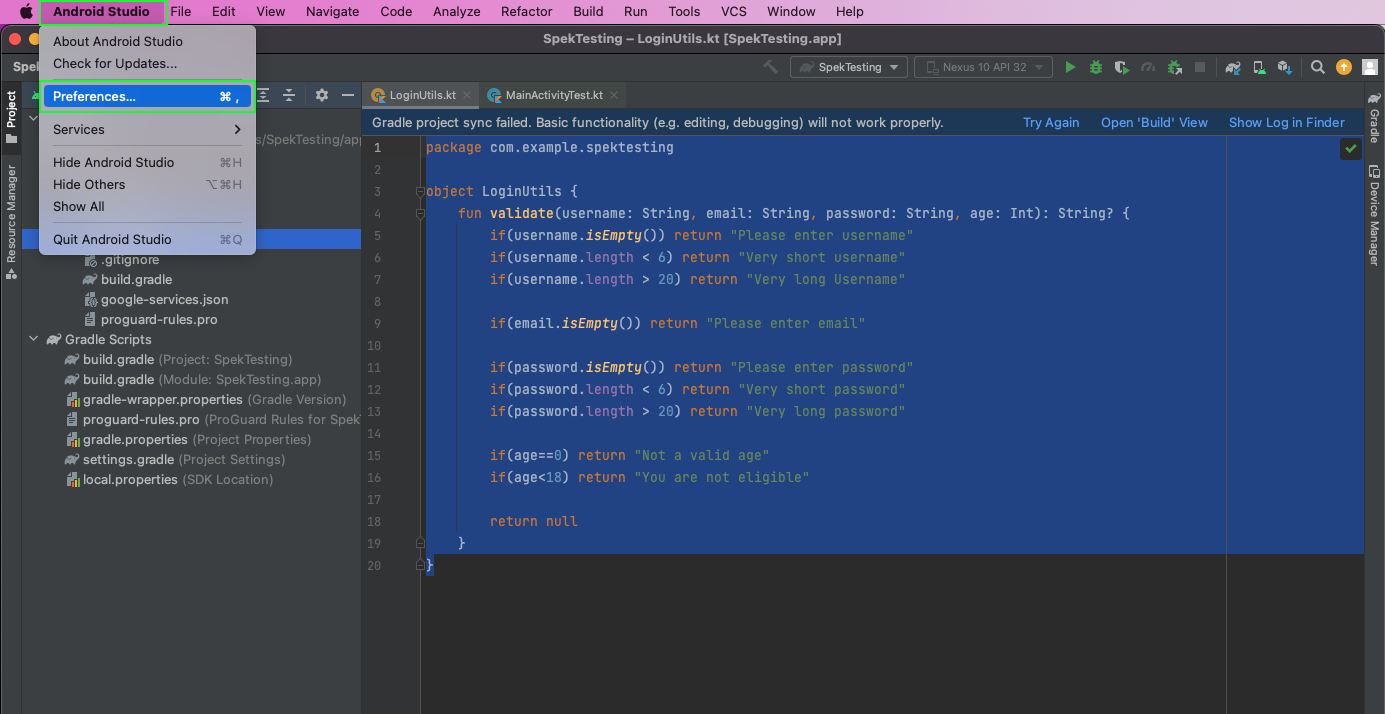The height and width of the screenshot is (714, 1385).
Task: Open the Nexus 10 API 32 device dropdown
Action: 983,67
